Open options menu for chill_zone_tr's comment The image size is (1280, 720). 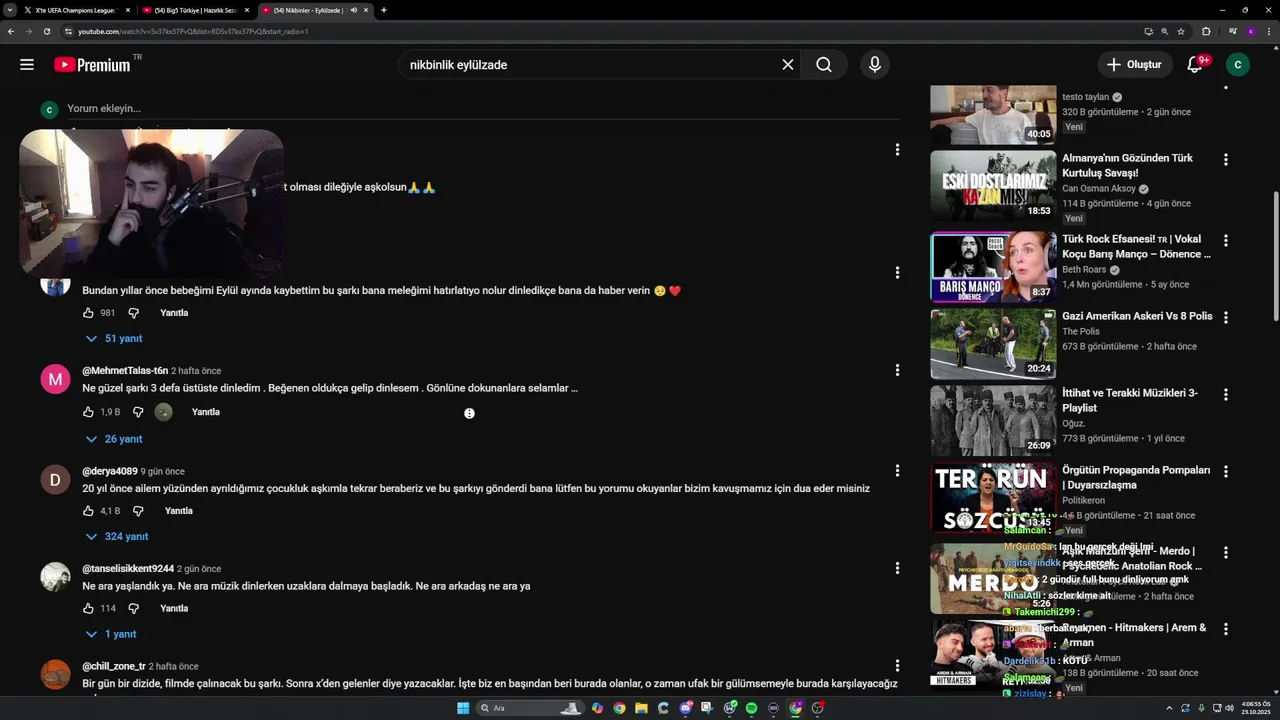(897, 666)
